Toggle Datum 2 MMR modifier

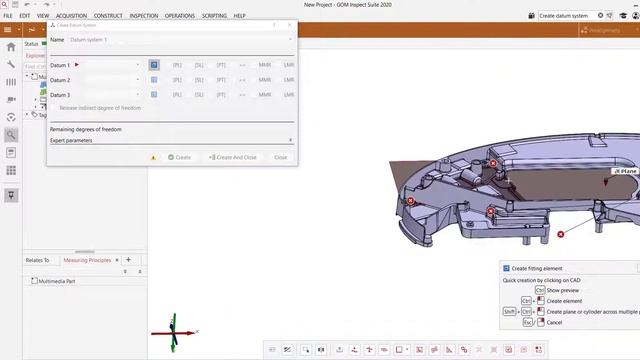tap(264, 80)
